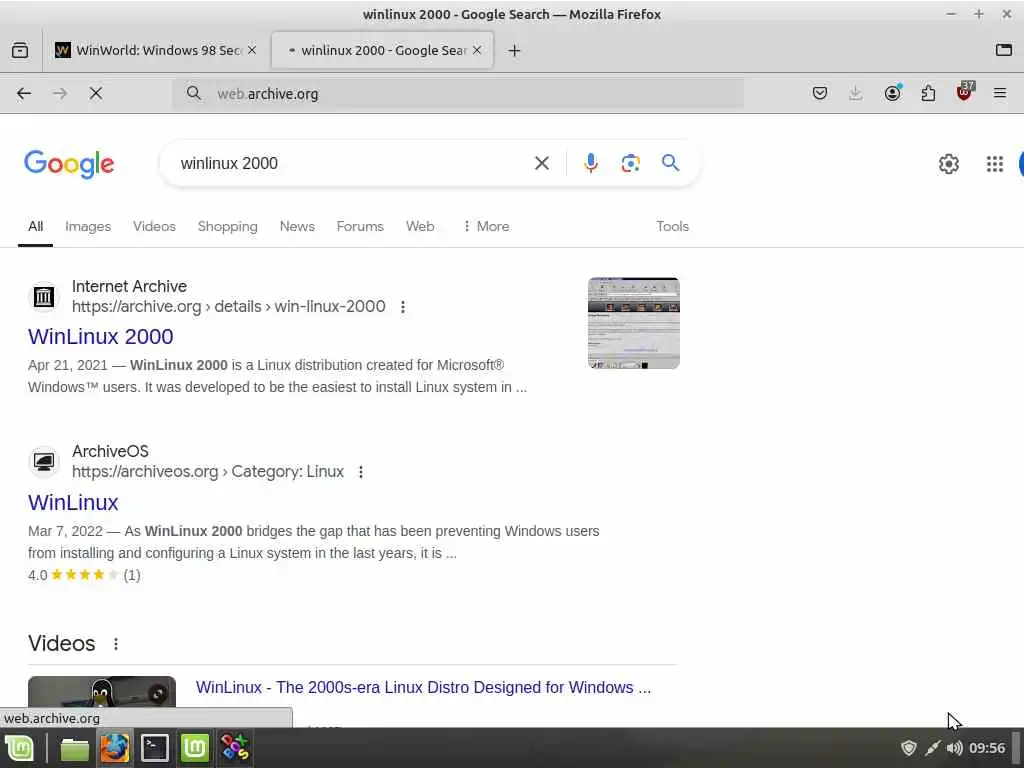Viewport: 1024px width, 768px height.
Task: Submit the Google search
Action: (670, 163)
